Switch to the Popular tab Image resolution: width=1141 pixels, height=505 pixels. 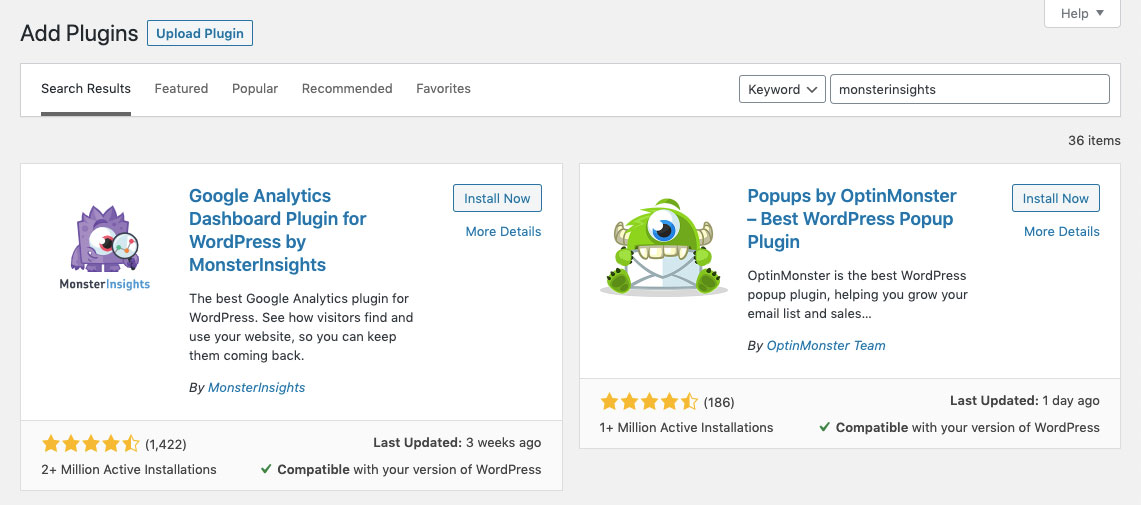coord(255,88)
